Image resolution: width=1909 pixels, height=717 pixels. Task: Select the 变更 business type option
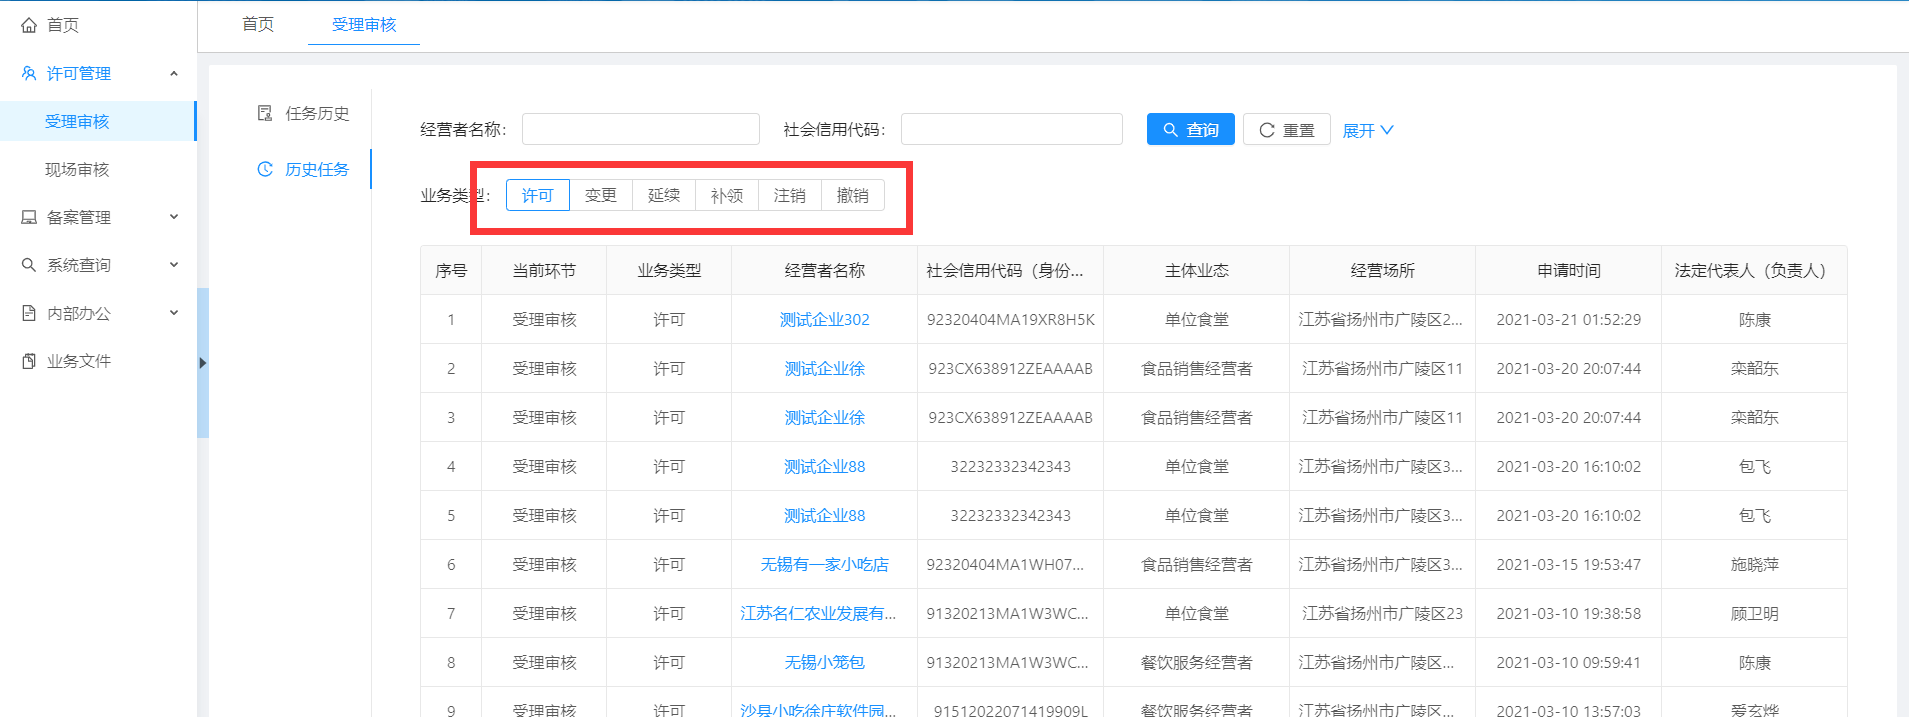pyautogui.click(x=601, y=195)
